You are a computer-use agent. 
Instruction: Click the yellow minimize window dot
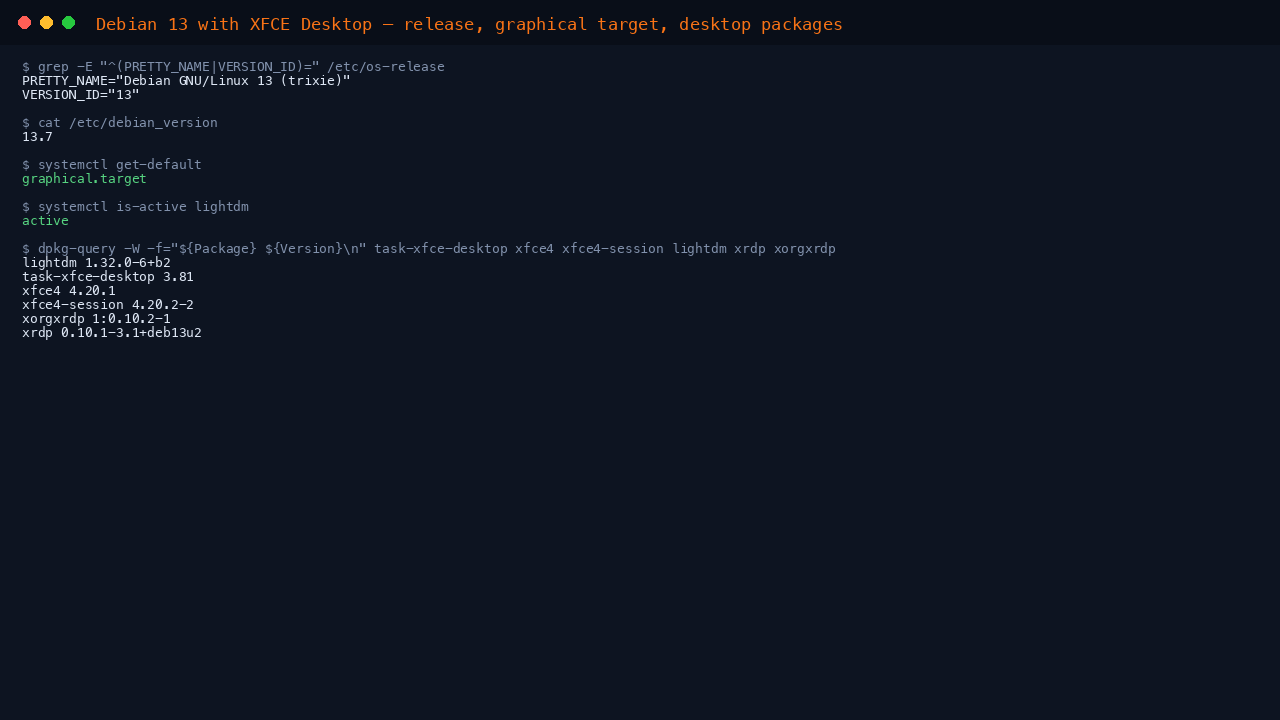pyautogui.click(x=46, y=23)
